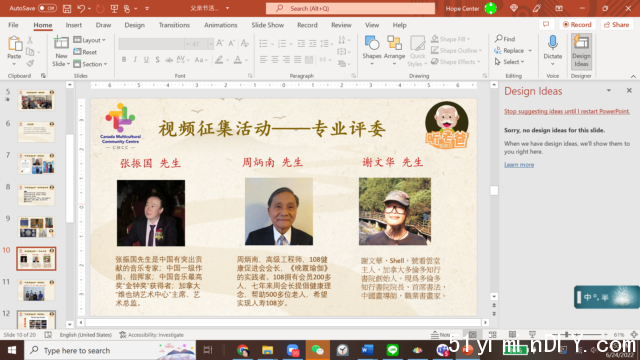Switch to Reading View icon
Image resolution: width=640 pixels, height=360 pixels.
[512, 335]
